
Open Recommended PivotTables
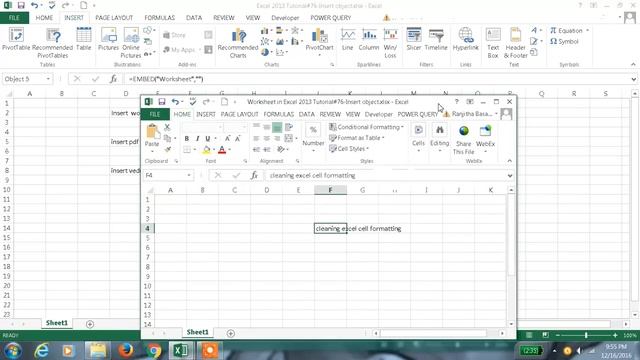[53, 43]
